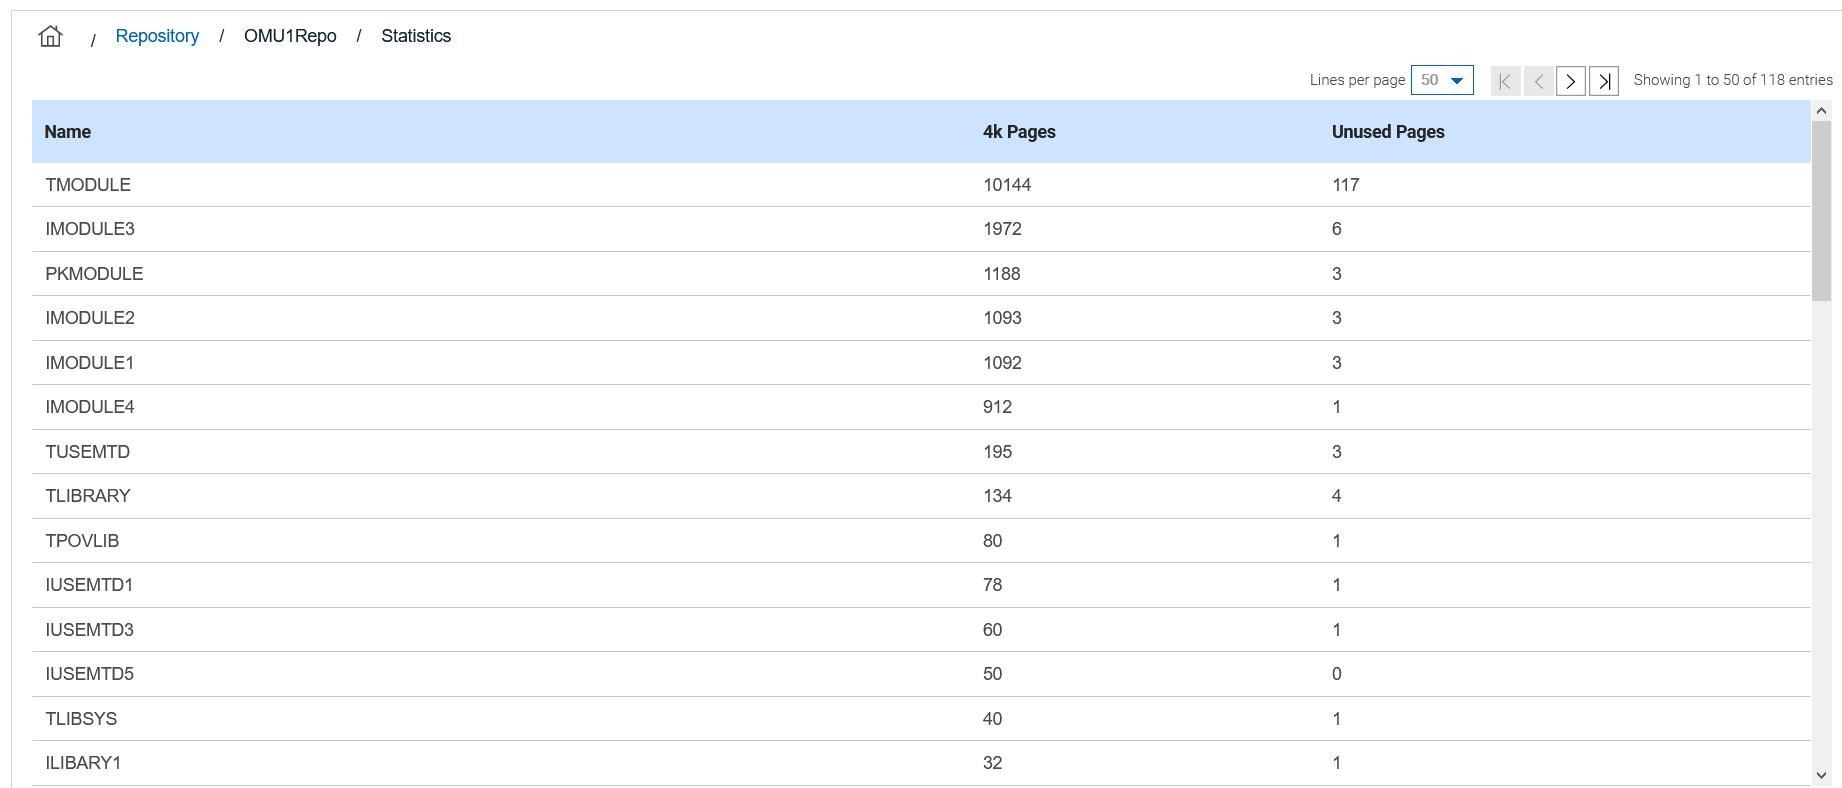Select the TUSEMTD row
Viewport: 1842px width, 788px height.
(88, 452)
